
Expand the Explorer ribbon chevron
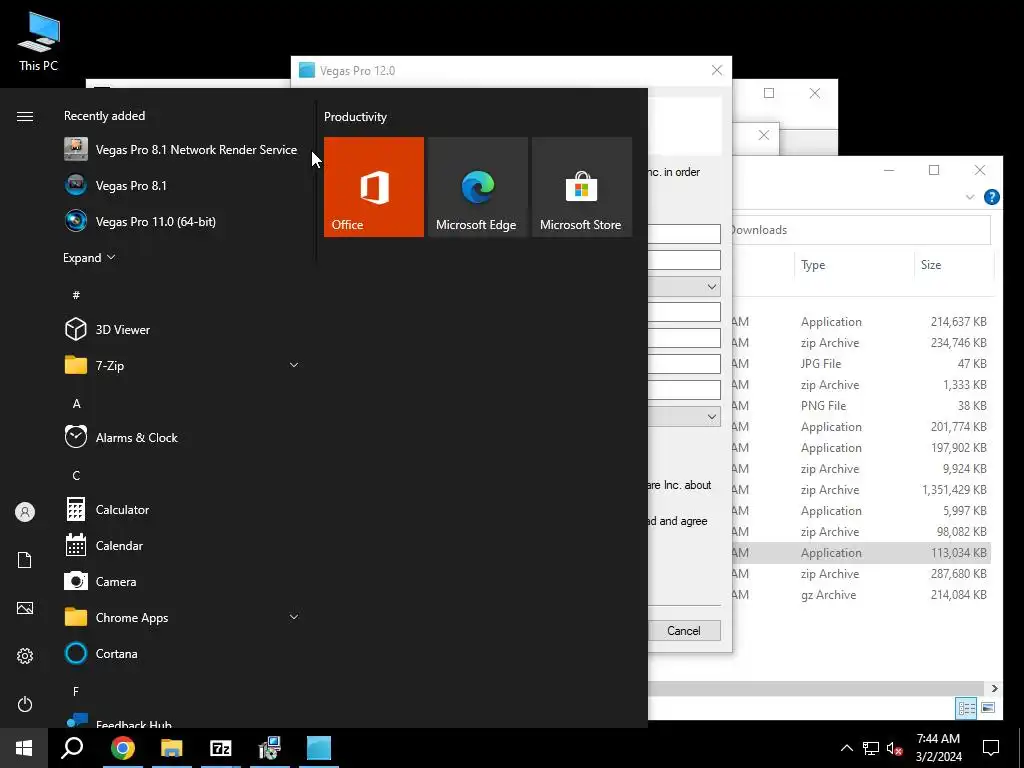[970, 197]
